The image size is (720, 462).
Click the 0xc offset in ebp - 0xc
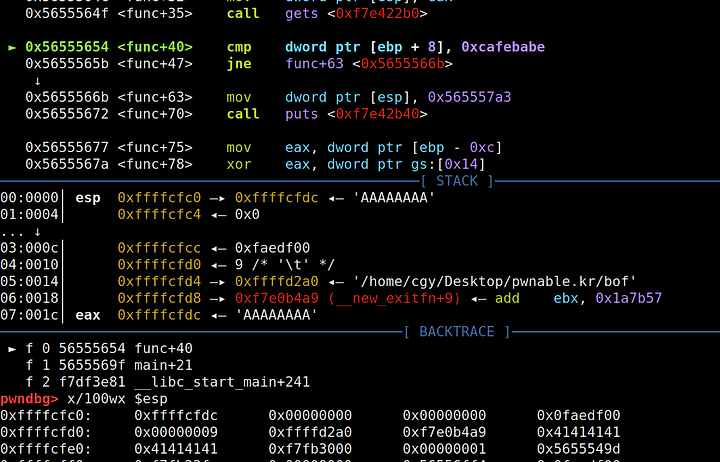[482, 147]
